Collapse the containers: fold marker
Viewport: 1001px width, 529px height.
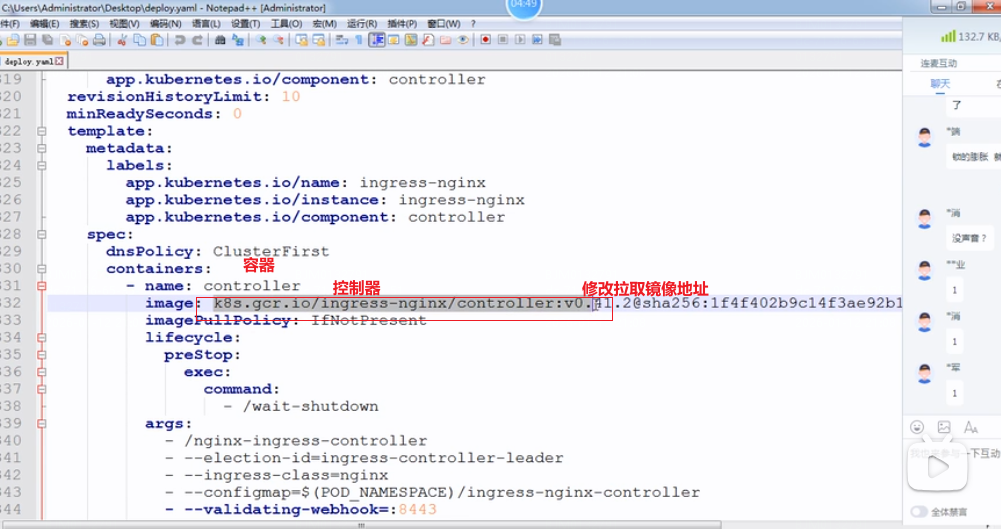point(41,269)
